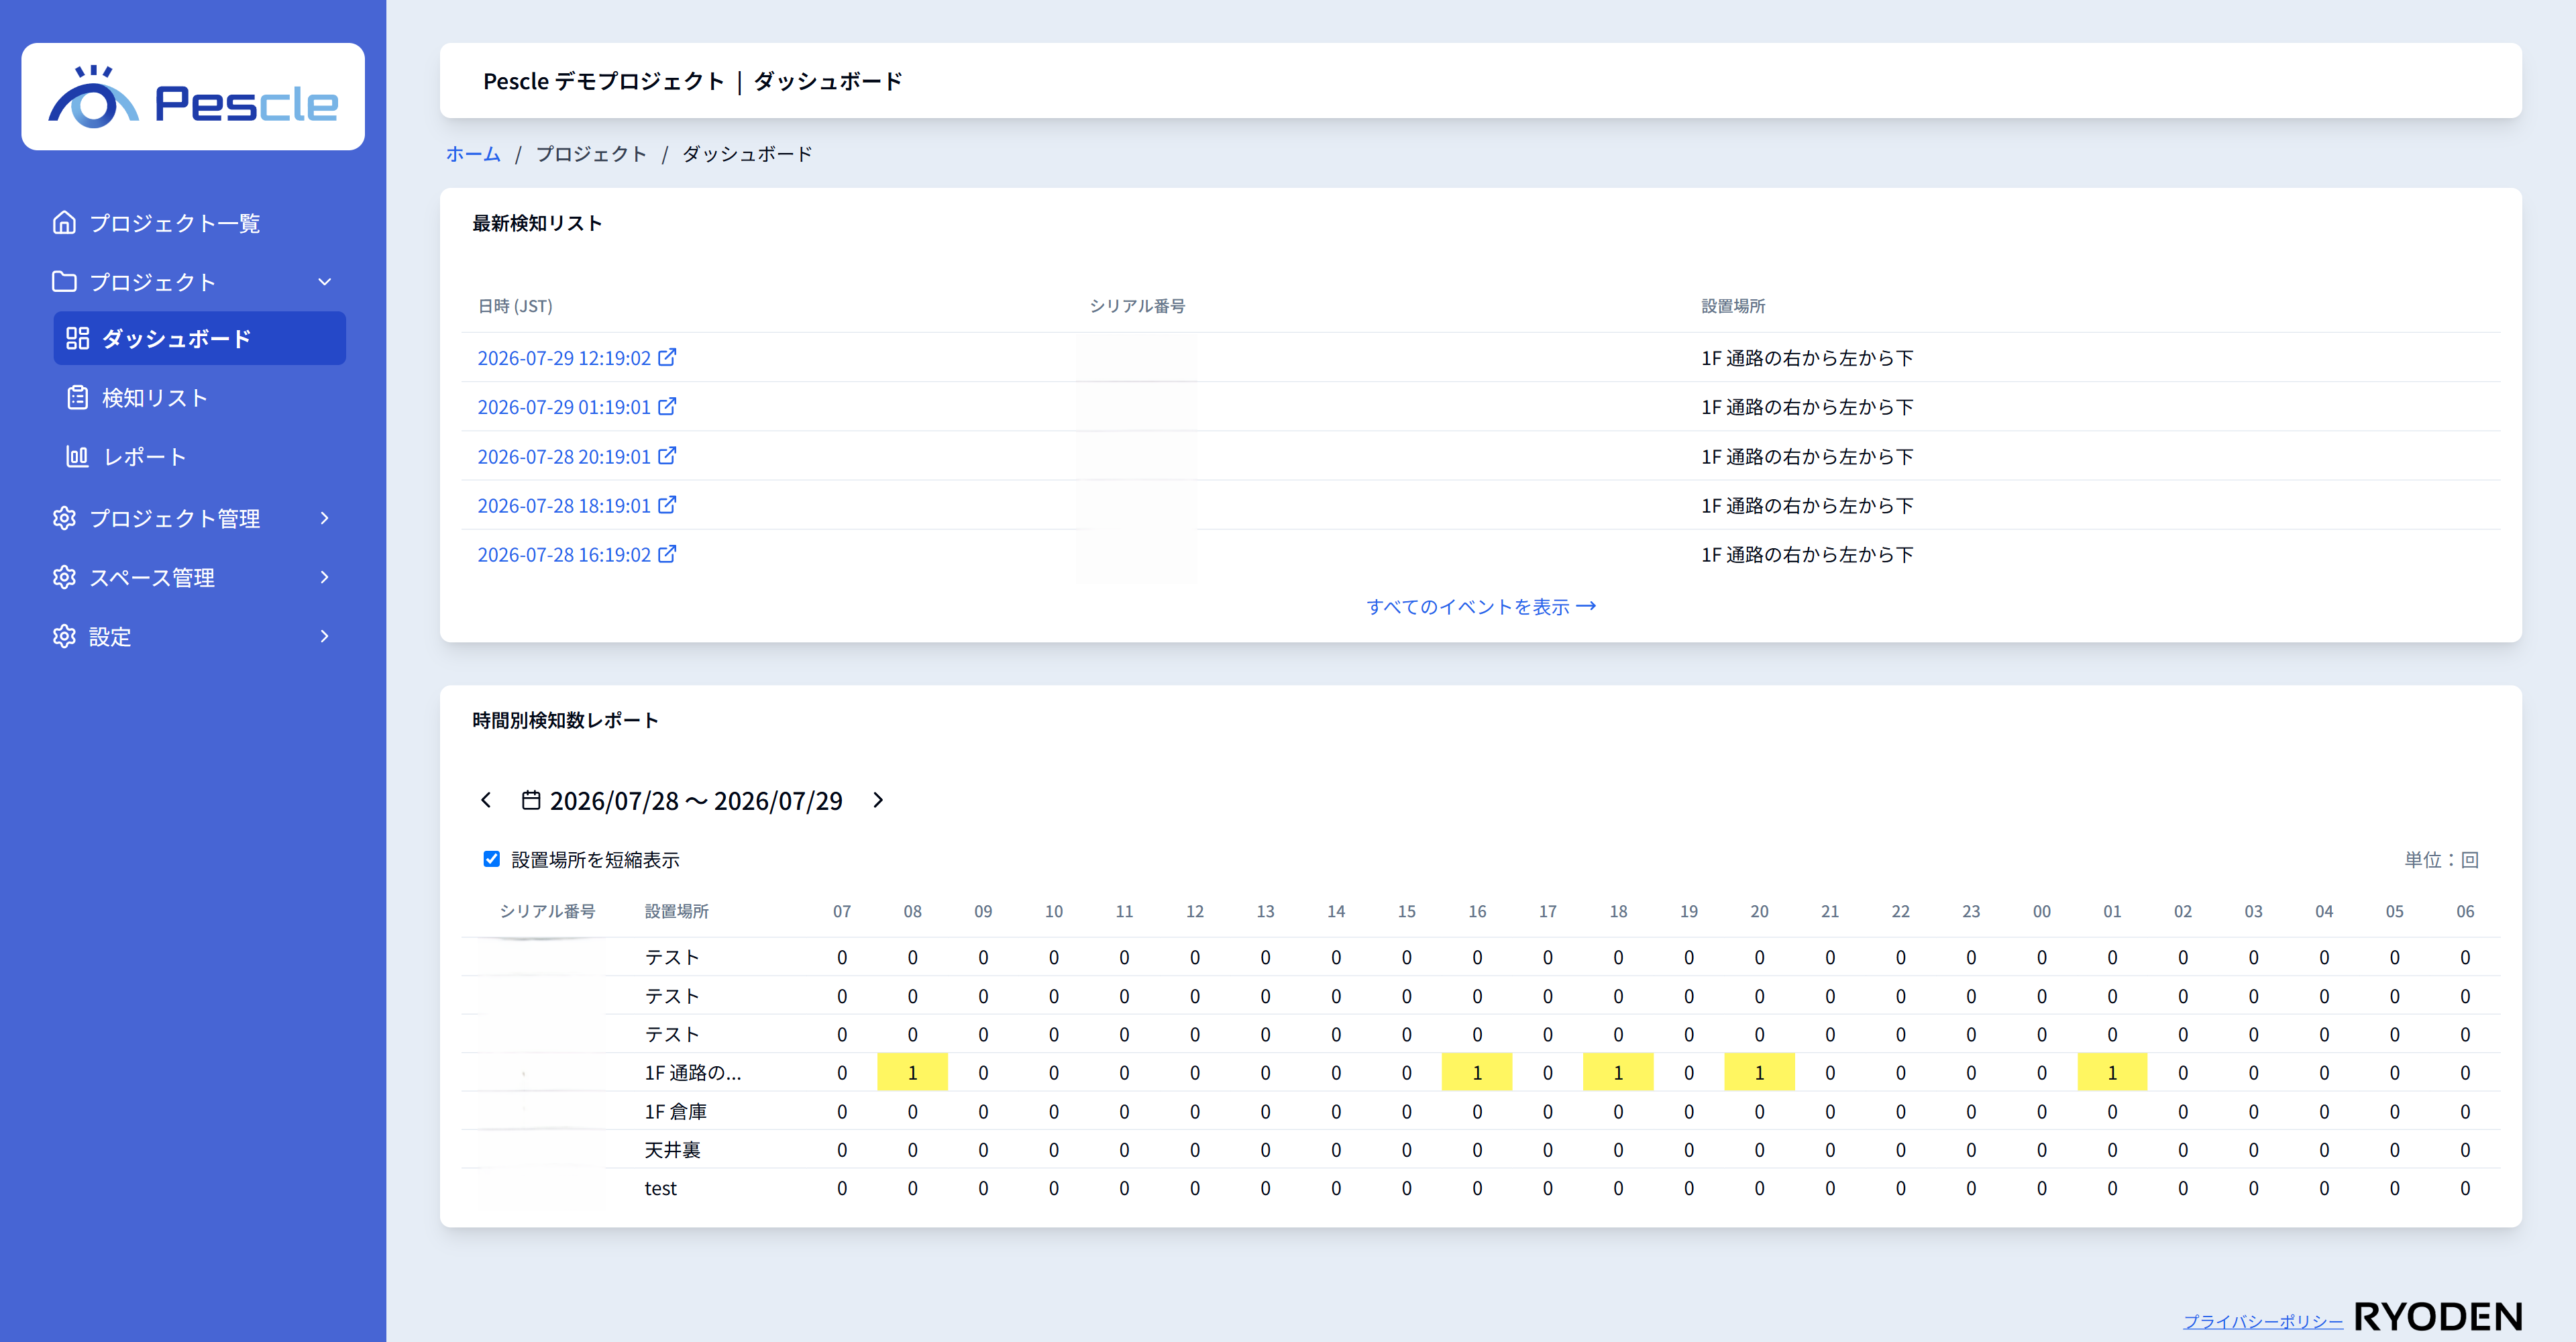This screenshot has height=1342, width=2576.
Task: Click the Pescle logo
Action: point(193,97)
